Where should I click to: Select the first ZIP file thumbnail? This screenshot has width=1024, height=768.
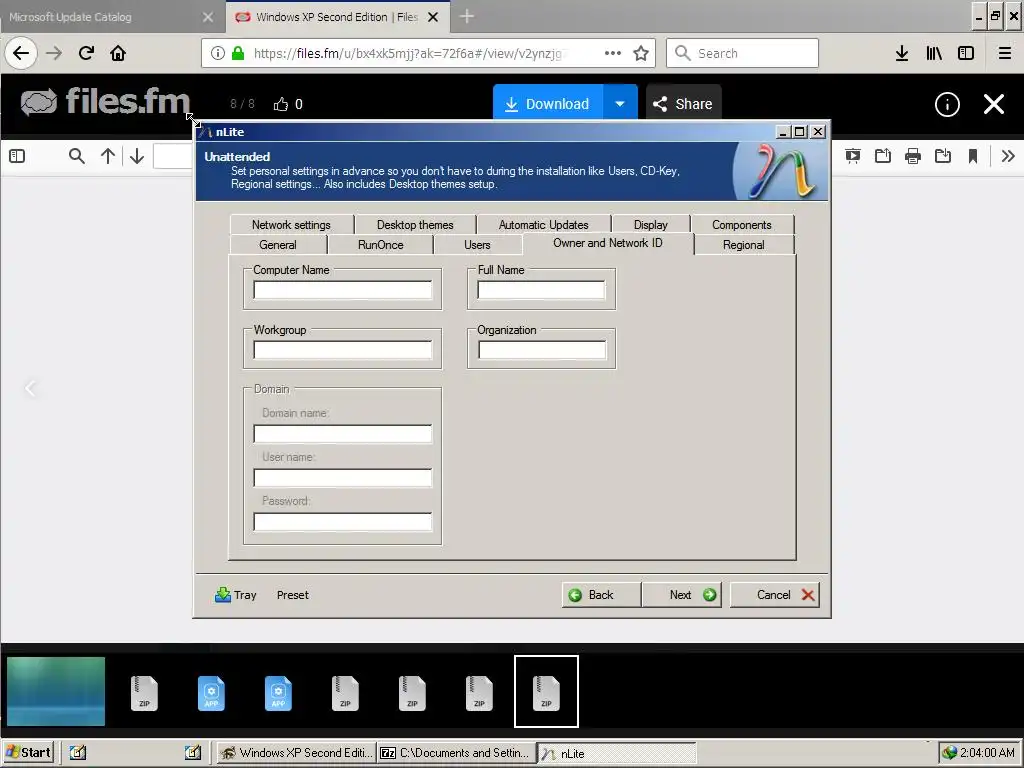click(x=144, y=692)
